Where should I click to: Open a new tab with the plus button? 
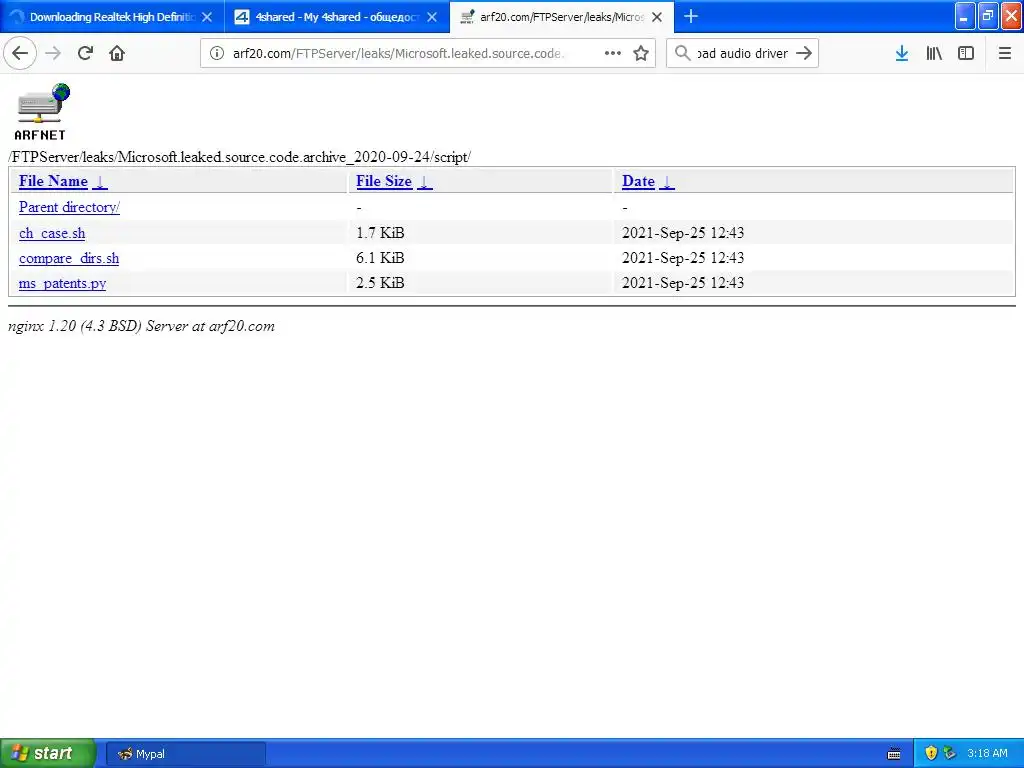690,17
